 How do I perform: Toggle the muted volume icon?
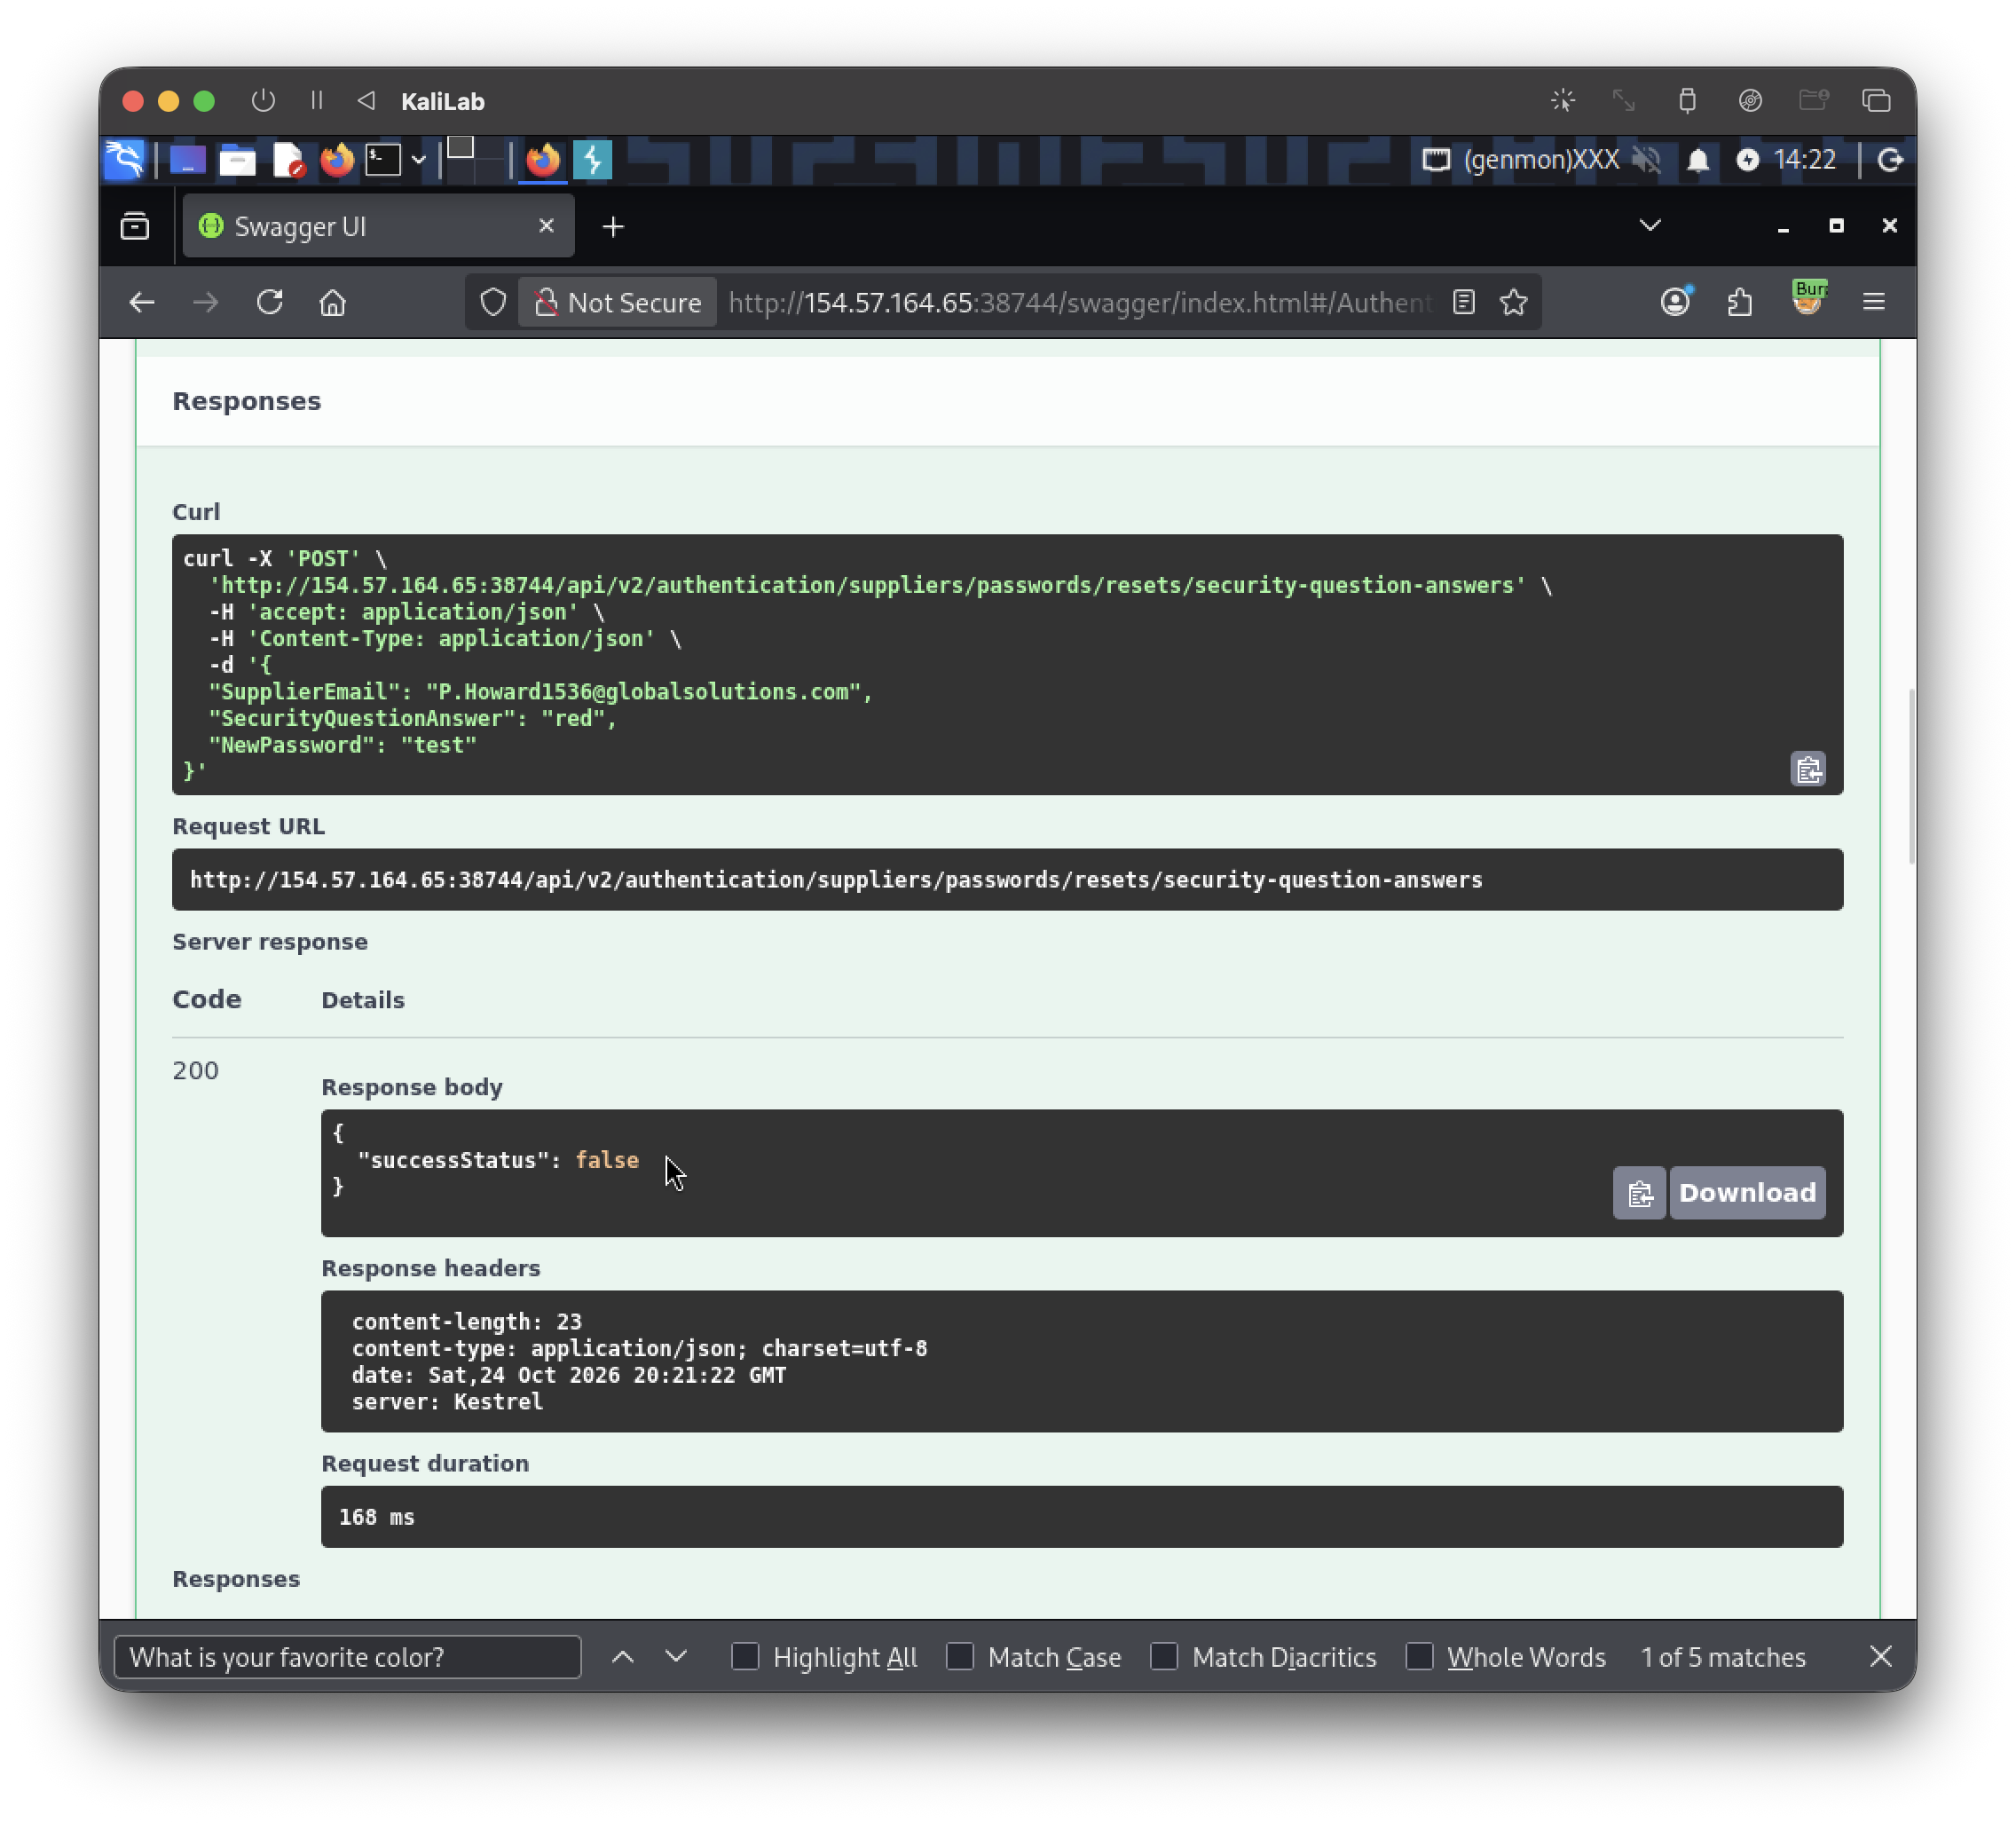click(1646, 160)
